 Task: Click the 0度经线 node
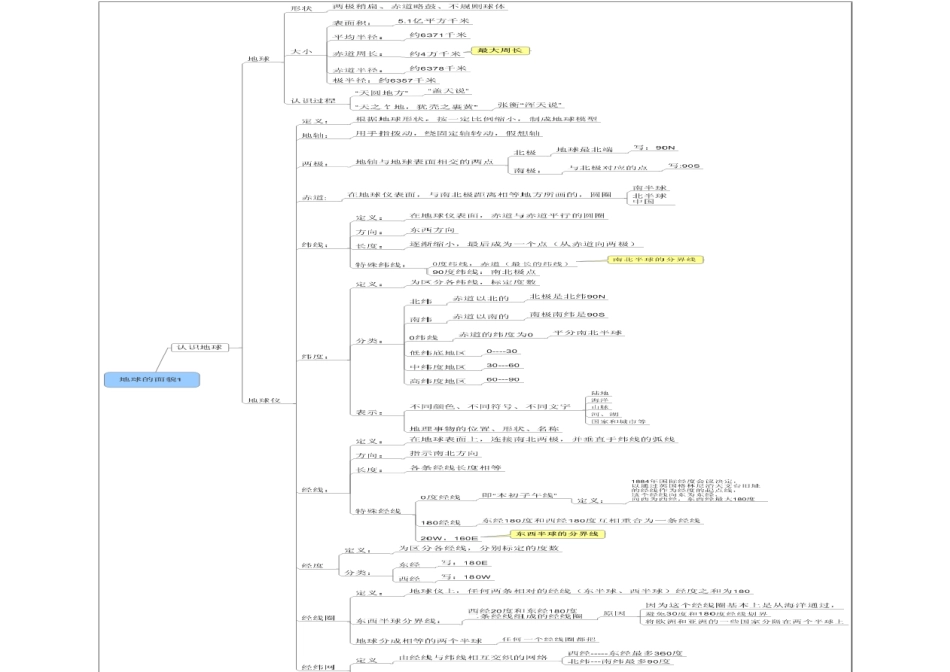coord(440,497)
